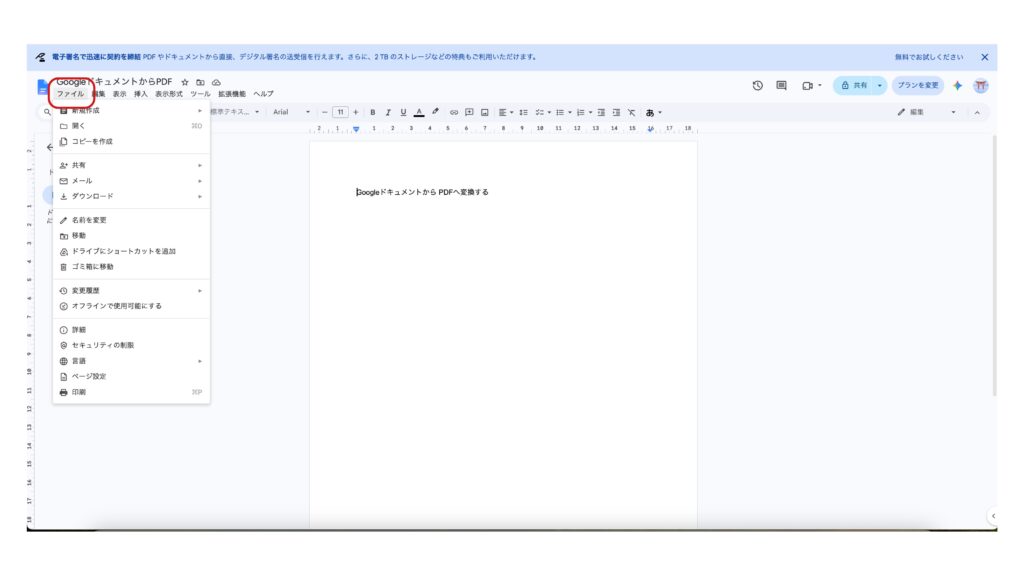
Task: Increase font size with plus
Action: pos(356,112)
